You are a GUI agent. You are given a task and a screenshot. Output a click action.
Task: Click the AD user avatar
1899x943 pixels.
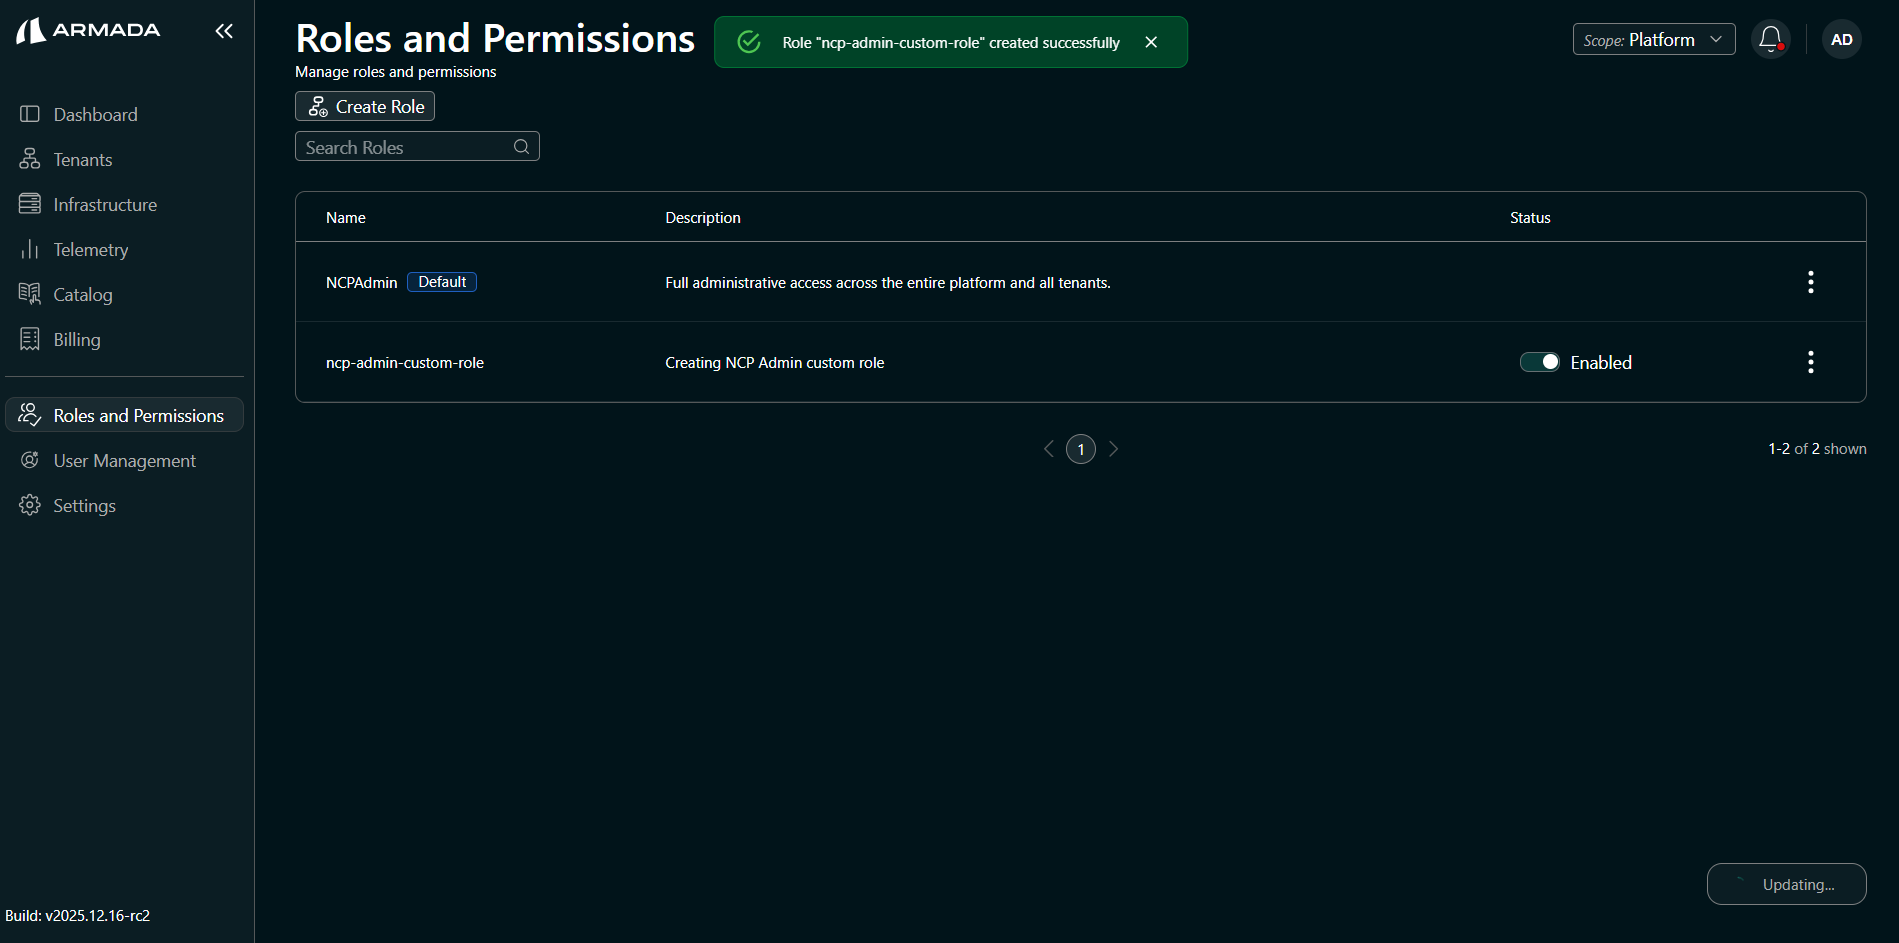coord(1841,40)
